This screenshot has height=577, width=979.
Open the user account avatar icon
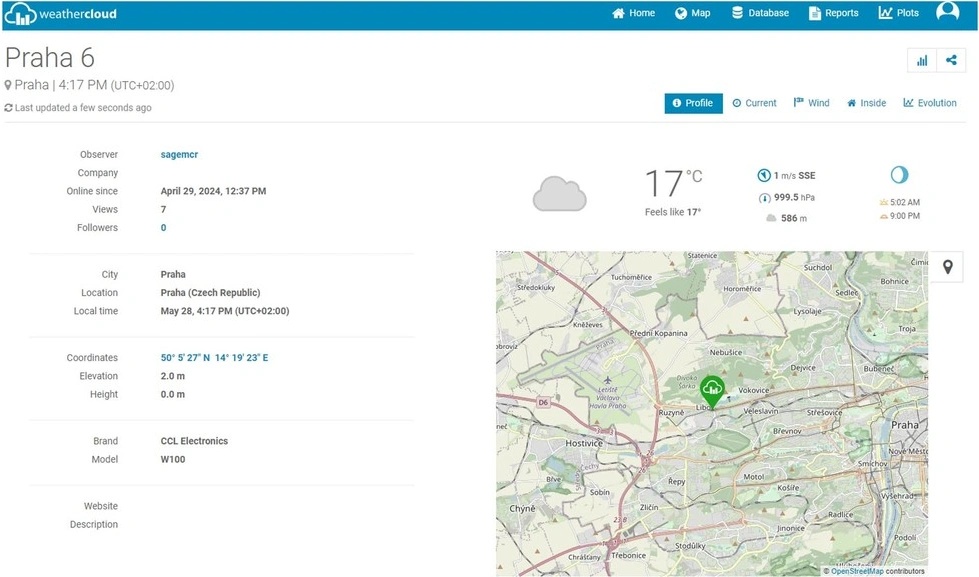coord(947,12)
